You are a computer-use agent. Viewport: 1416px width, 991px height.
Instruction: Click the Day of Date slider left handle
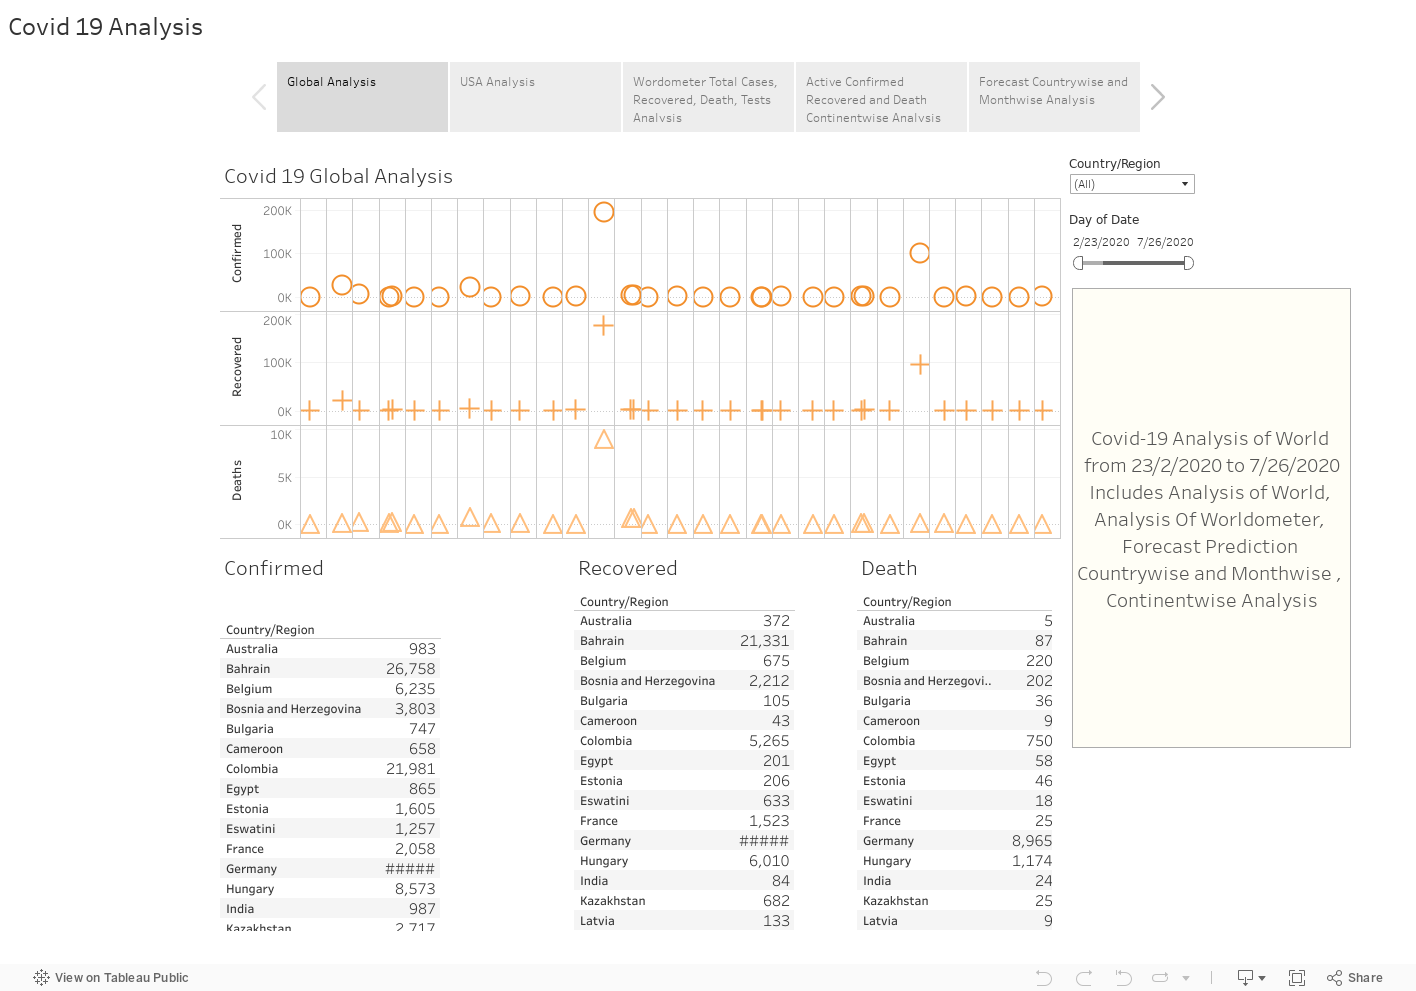[1078, 263]
